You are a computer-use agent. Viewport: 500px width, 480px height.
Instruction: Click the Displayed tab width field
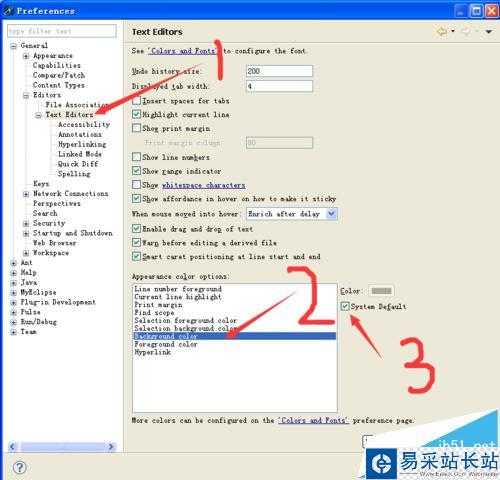279,86
